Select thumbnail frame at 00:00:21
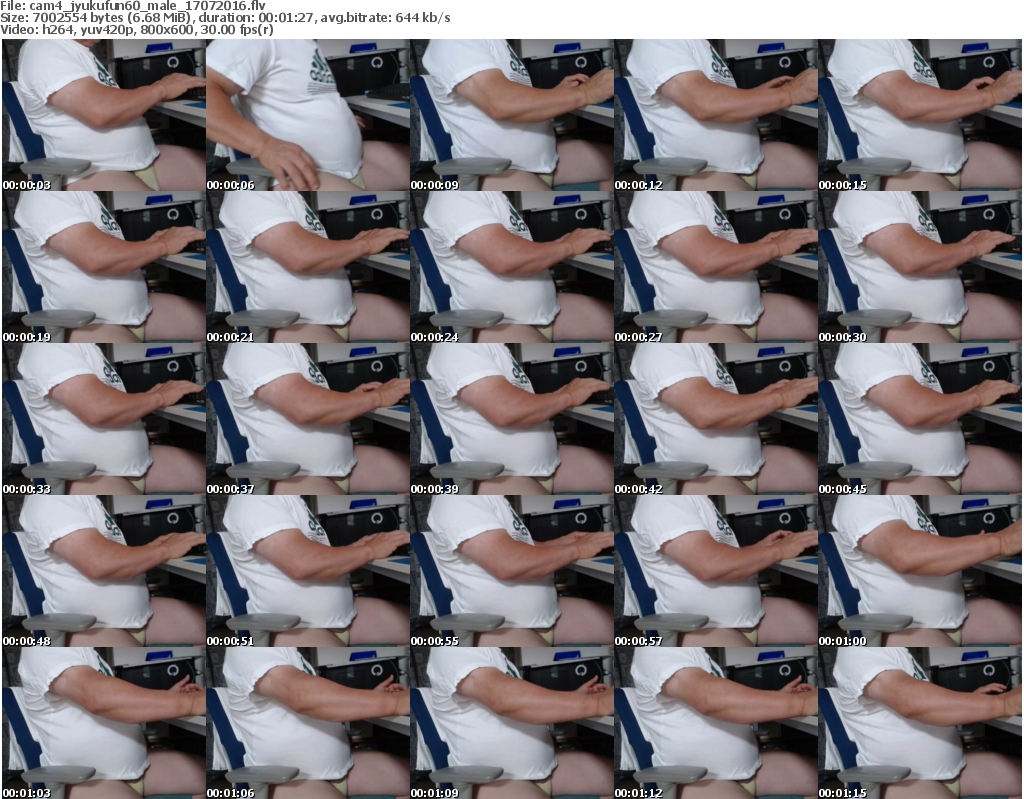Image resolution: width=1024 pixels, height=799 pixels. tap(308, 267)
